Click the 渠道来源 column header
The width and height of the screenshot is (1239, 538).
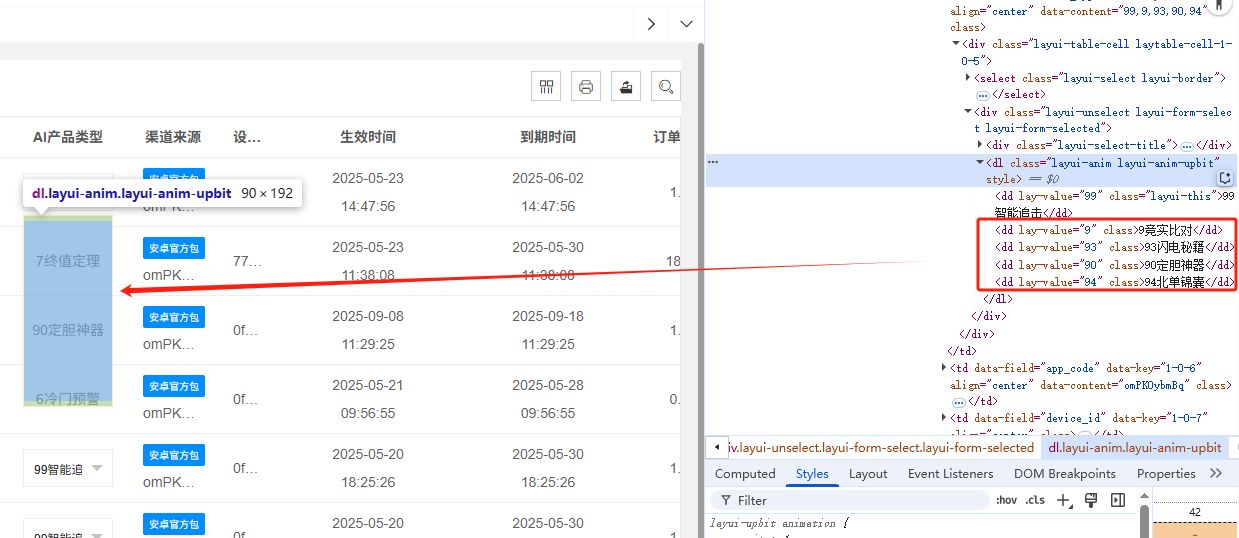(x=173, y=137)
